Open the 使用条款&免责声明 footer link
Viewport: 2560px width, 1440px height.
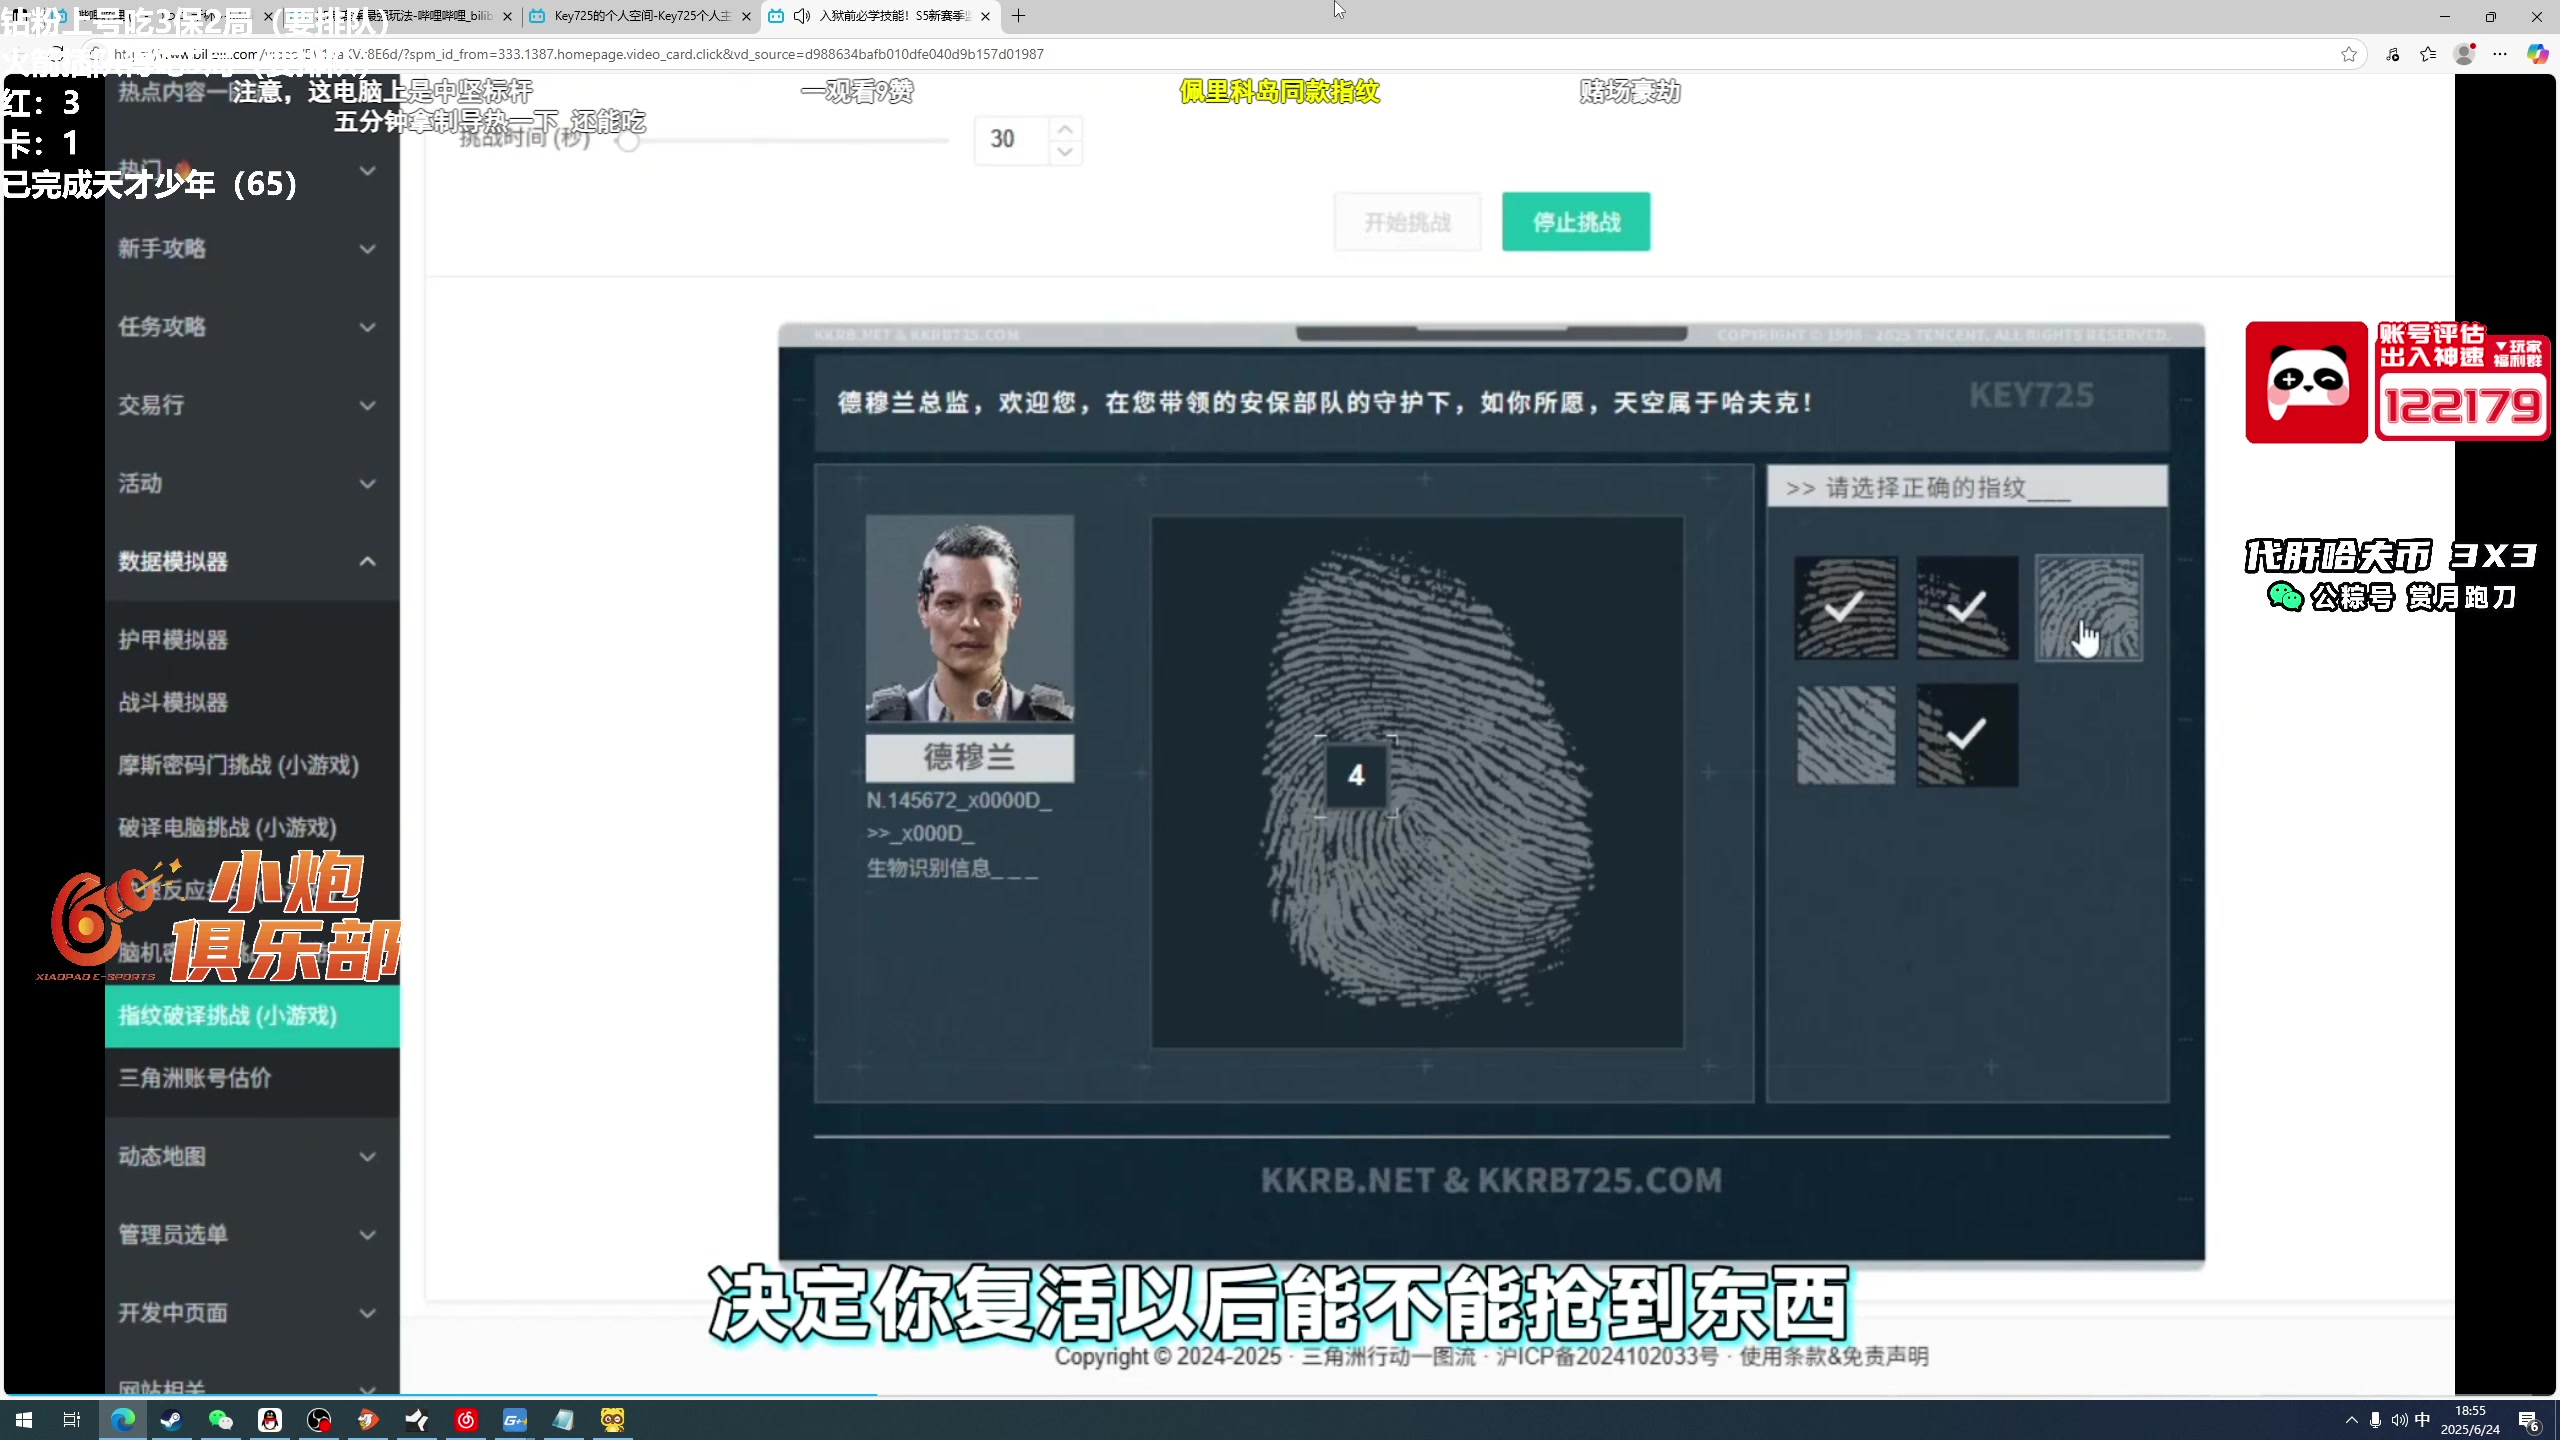pos(1834,1357)
